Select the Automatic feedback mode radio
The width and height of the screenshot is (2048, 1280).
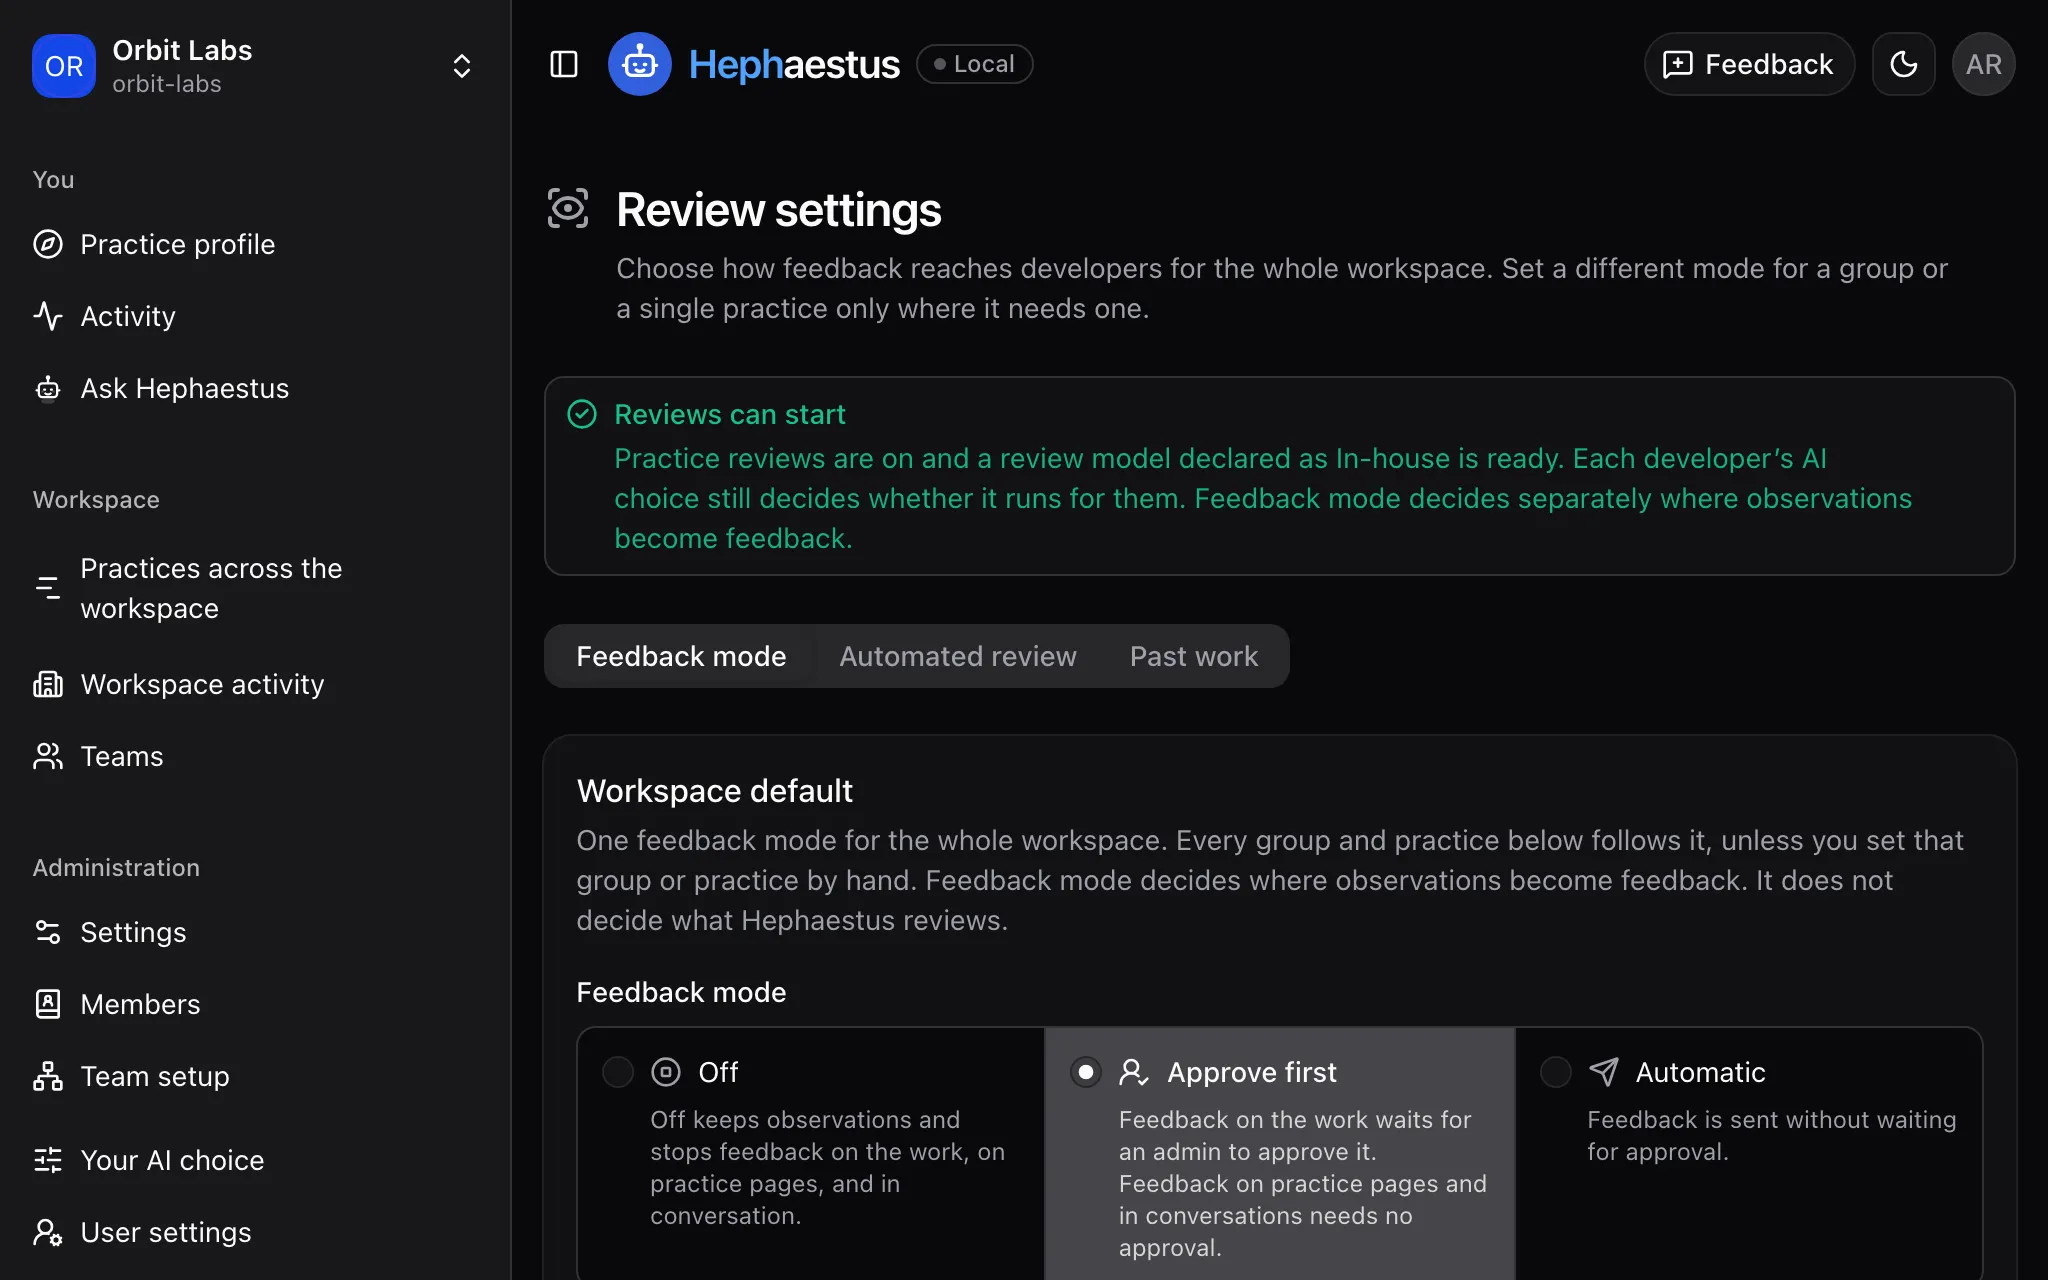click(1555, 1072)
